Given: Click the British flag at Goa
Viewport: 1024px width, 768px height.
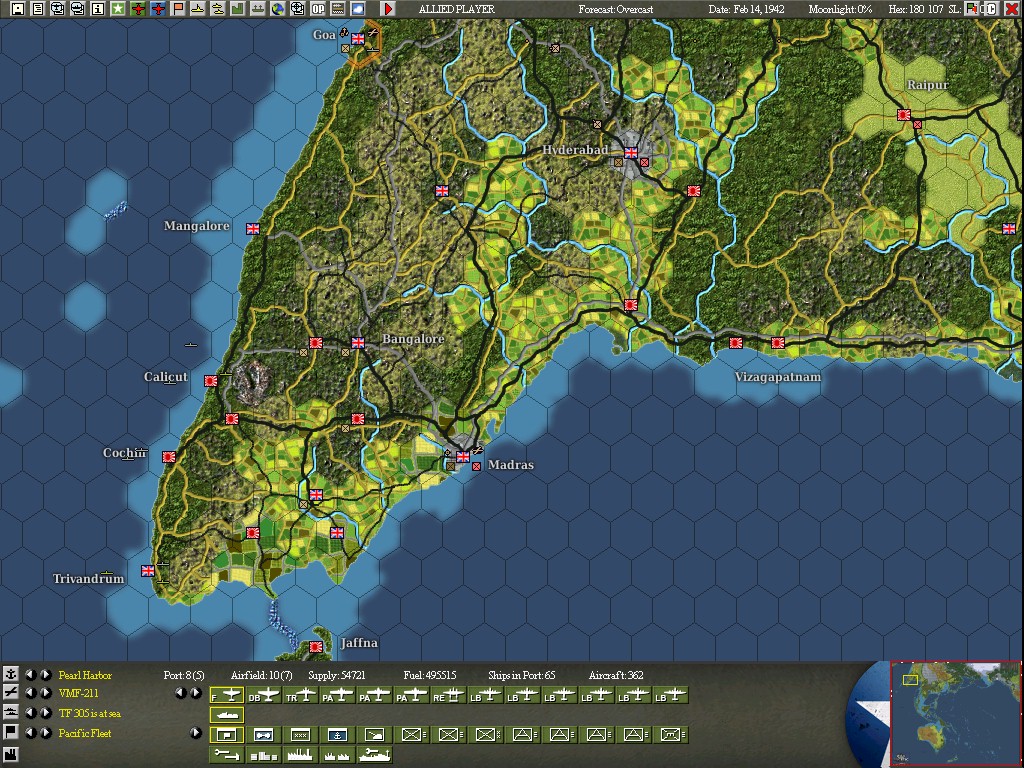Looking at the screenshot, I should 358,39.
